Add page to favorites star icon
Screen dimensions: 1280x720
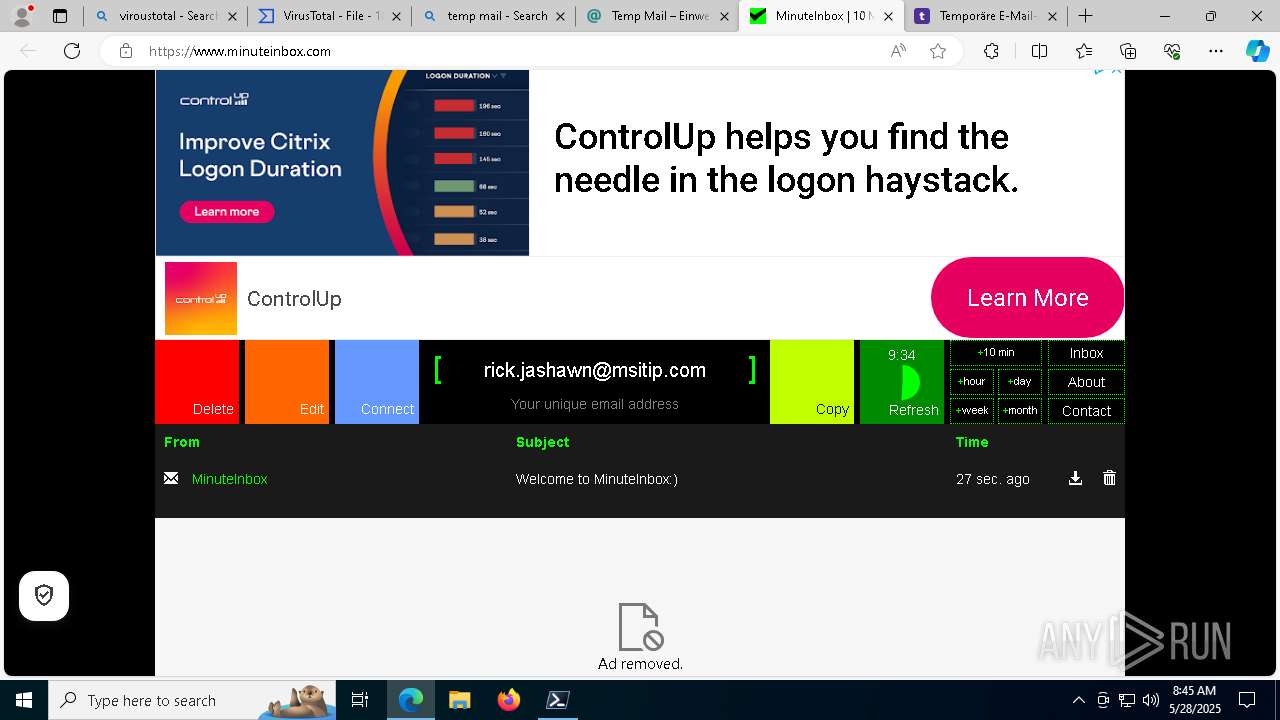click(938, 51)
